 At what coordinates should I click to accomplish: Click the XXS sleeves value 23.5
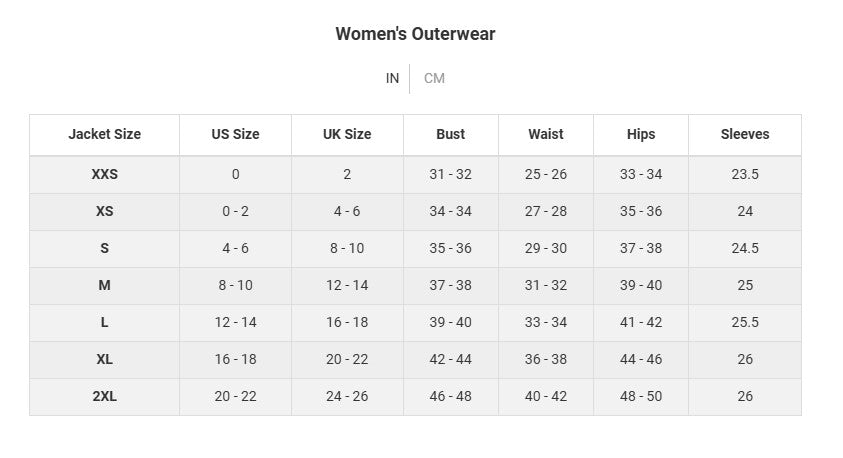[745, 174]
